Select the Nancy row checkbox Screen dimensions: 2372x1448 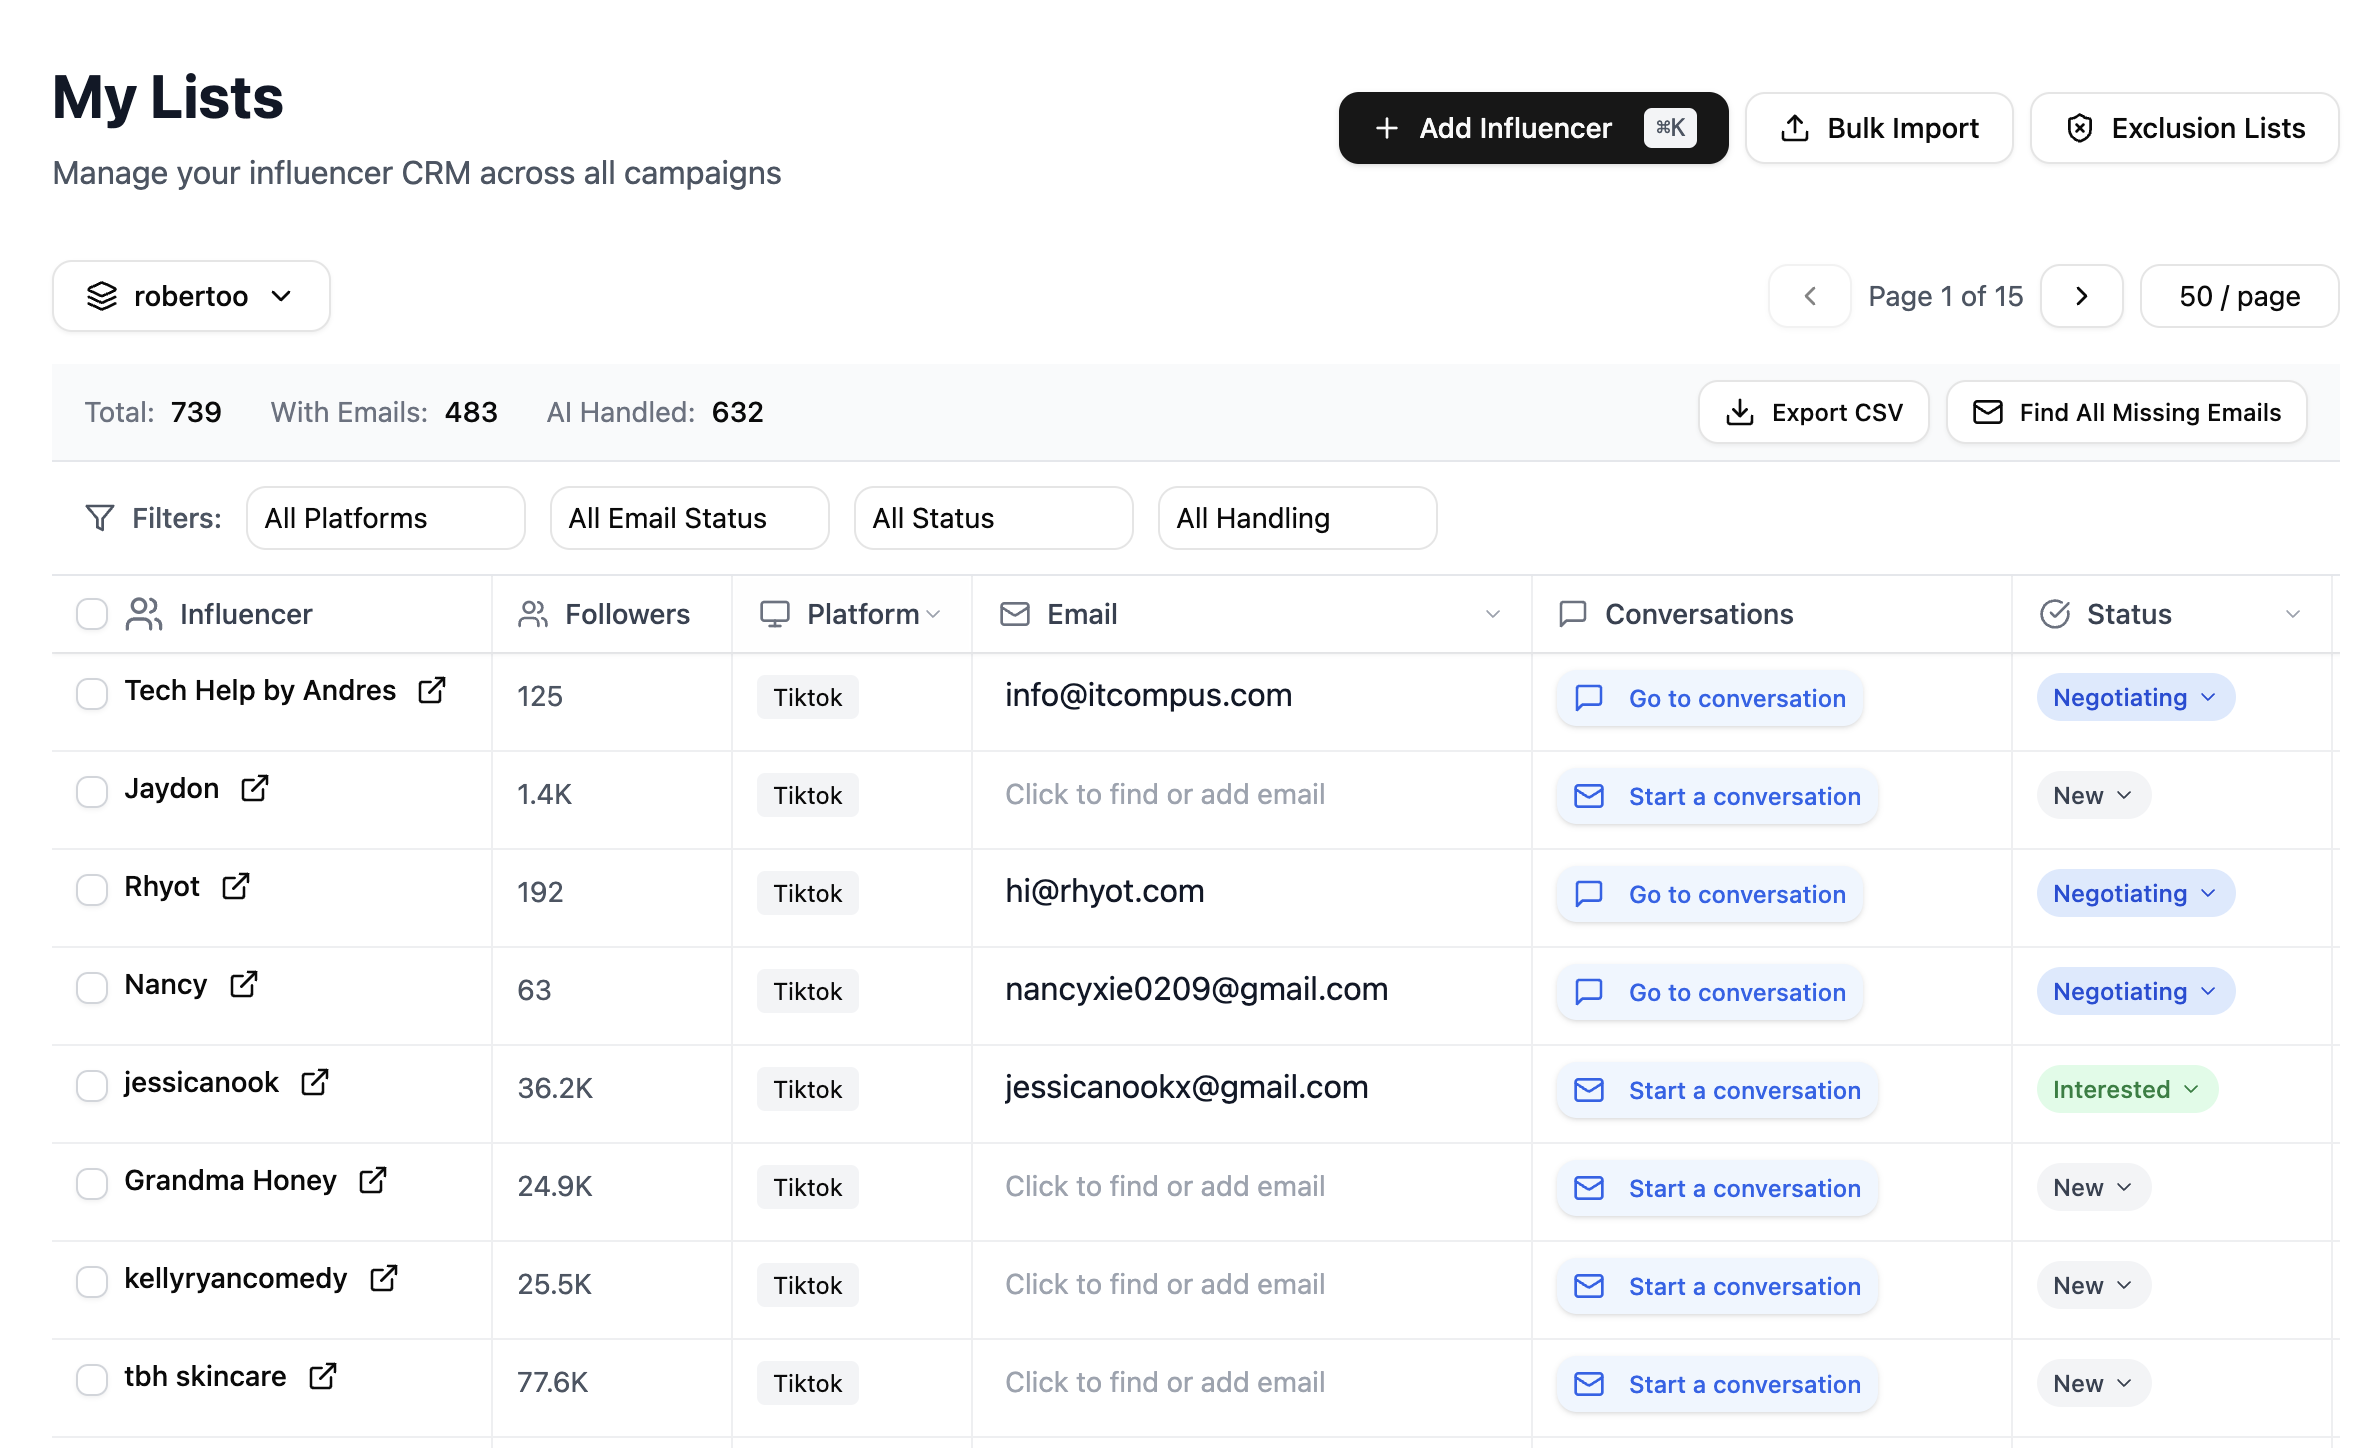91,987
